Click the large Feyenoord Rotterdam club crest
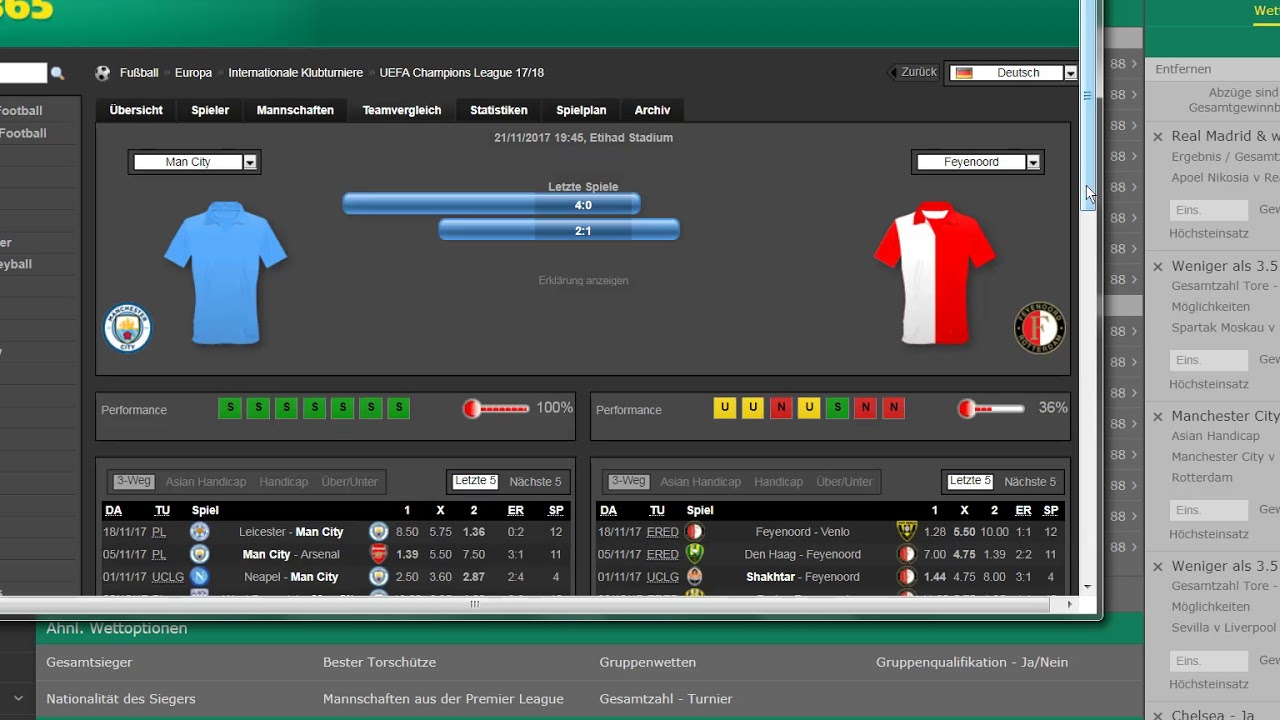This screenshot has width=1280, height=720. tap(1040, 329)
